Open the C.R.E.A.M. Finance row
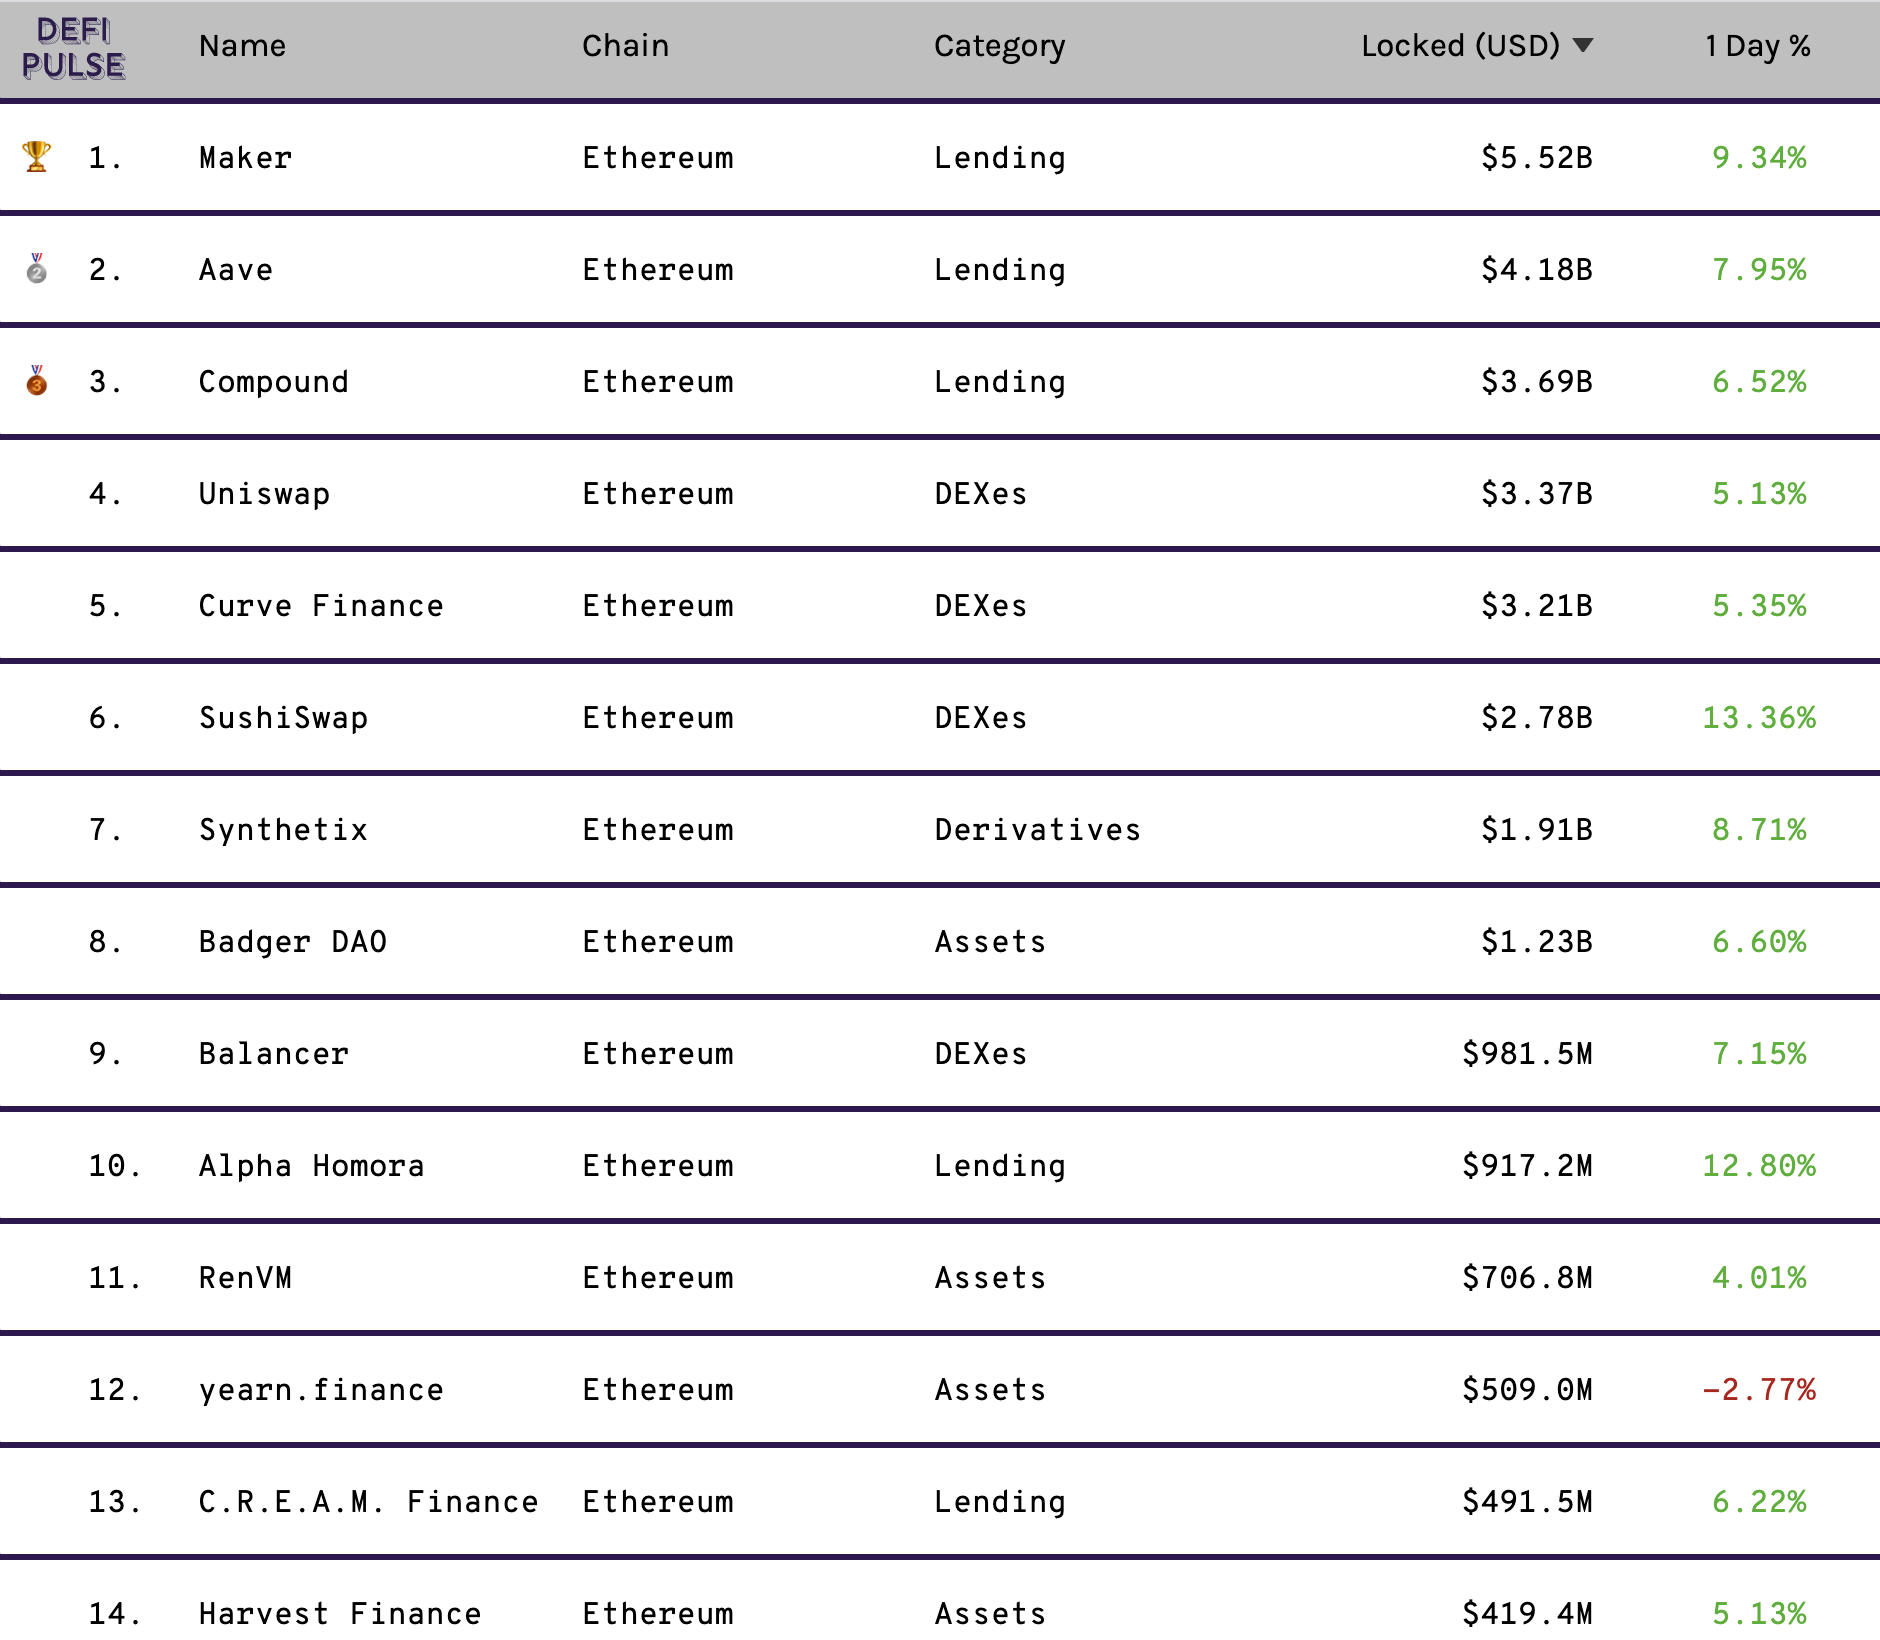 (940, 1501)
